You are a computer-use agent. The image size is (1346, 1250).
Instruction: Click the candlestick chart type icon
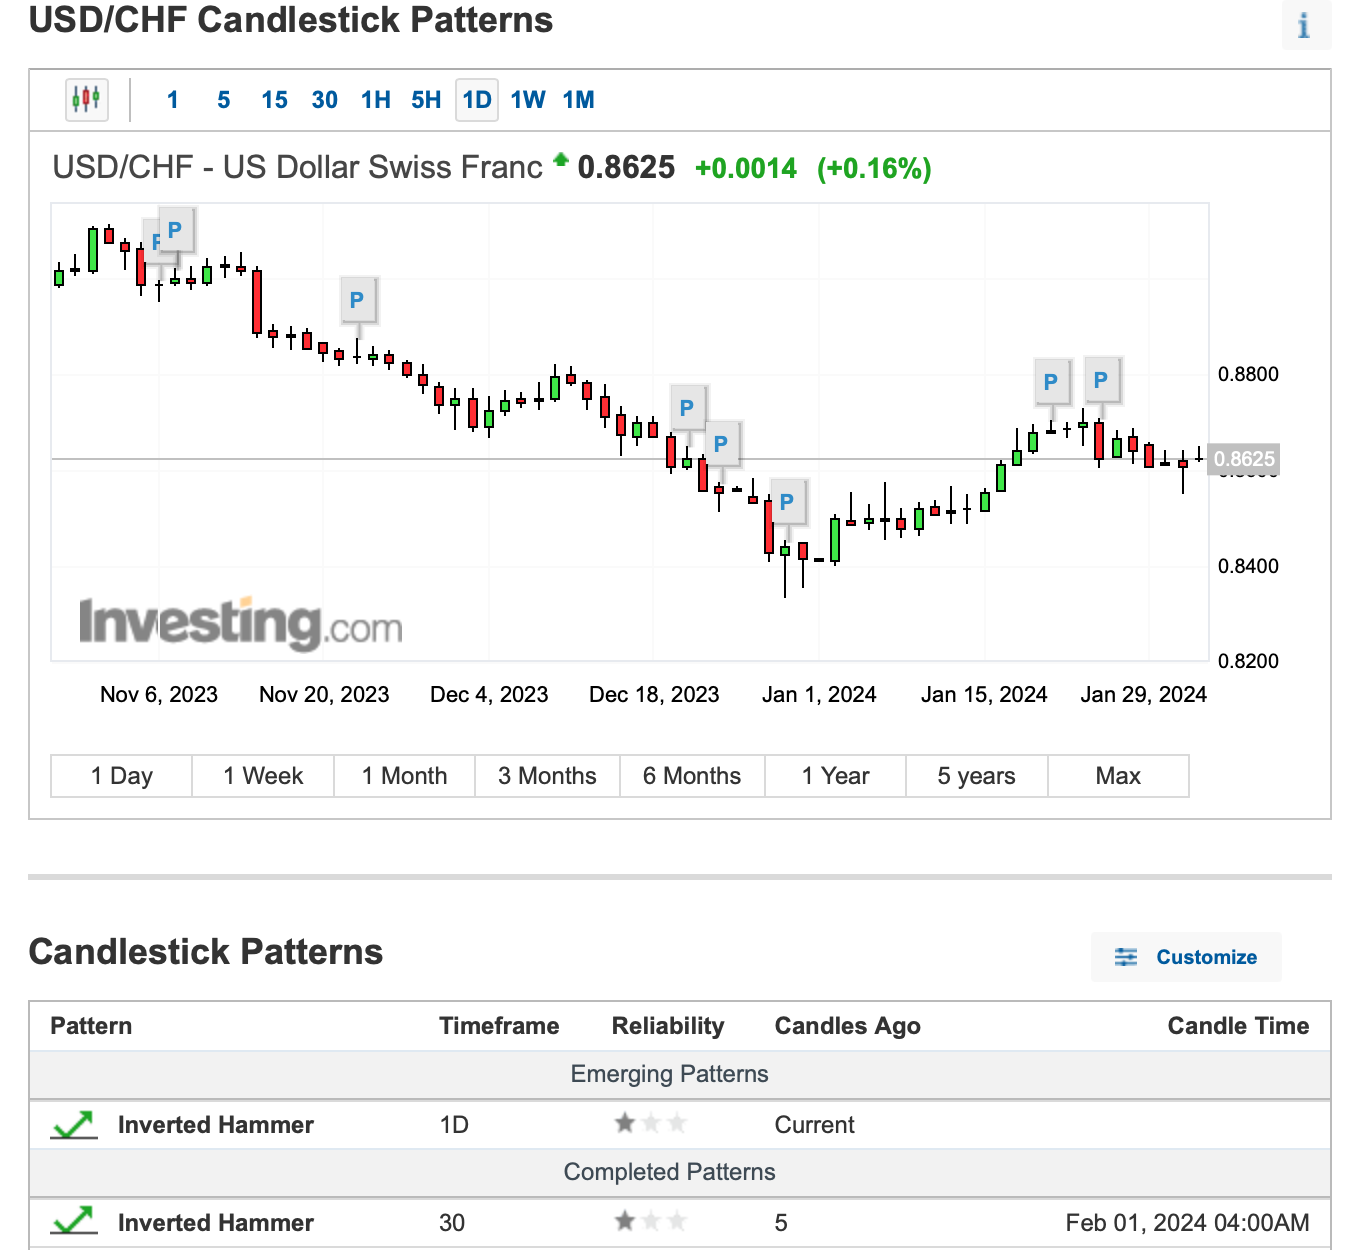click(x=86, y=99)
